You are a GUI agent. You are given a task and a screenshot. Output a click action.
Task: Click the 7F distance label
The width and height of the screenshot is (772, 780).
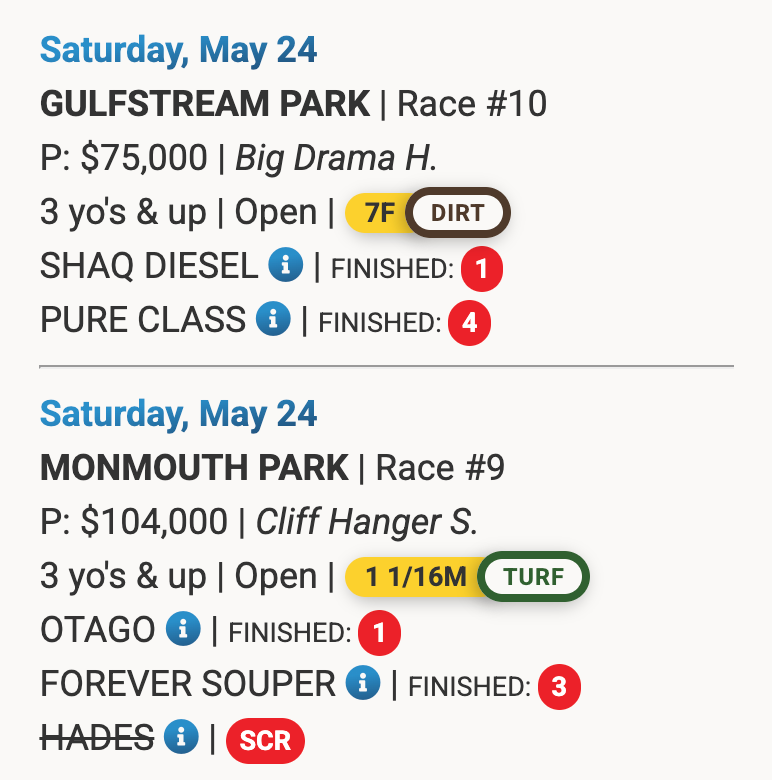tap(379, 213)
